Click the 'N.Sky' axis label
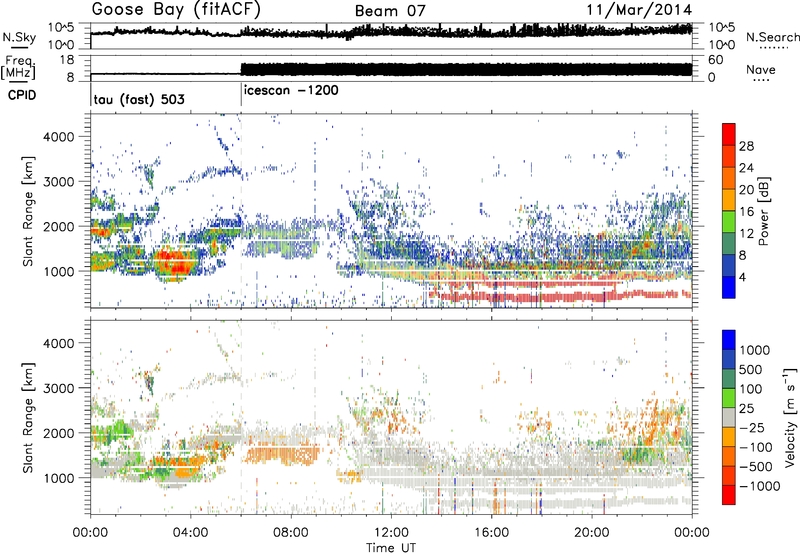 point(19,37)
